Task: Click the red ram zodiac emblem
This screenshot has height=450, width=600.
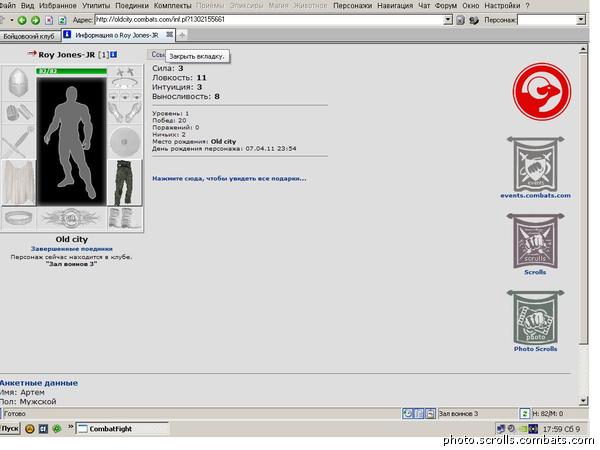Action: click(x=541, y=92)
